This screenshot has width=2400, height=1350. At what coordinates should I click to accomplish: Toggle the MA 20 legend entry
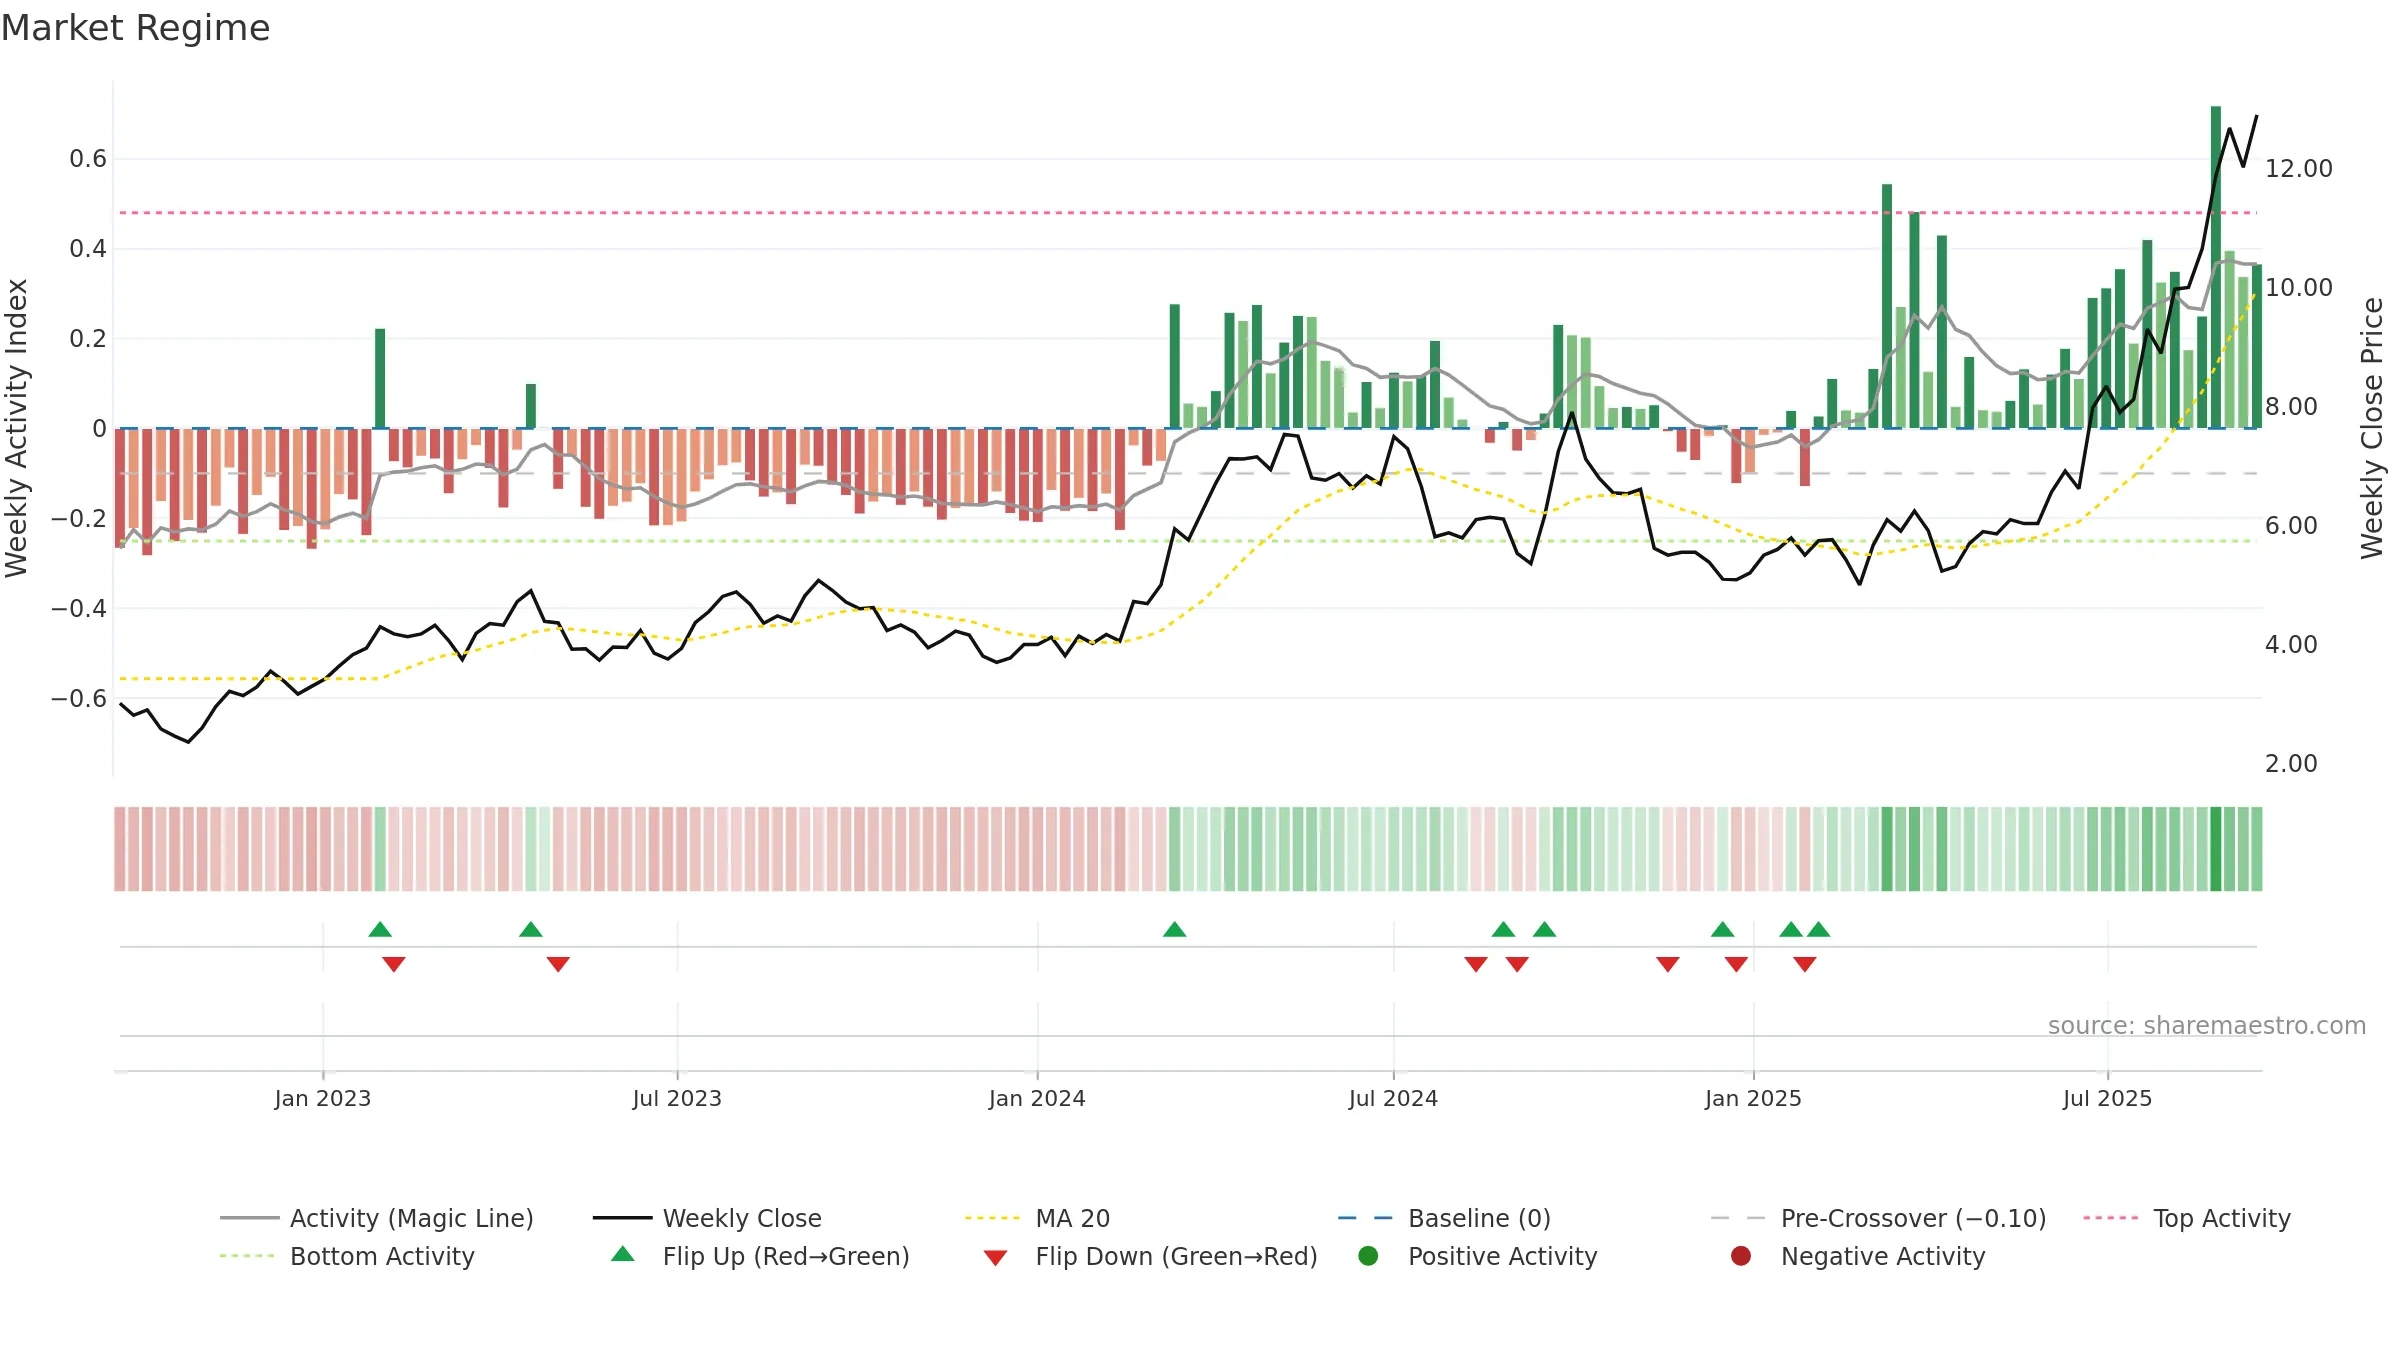click(x=1037, y=1218)
